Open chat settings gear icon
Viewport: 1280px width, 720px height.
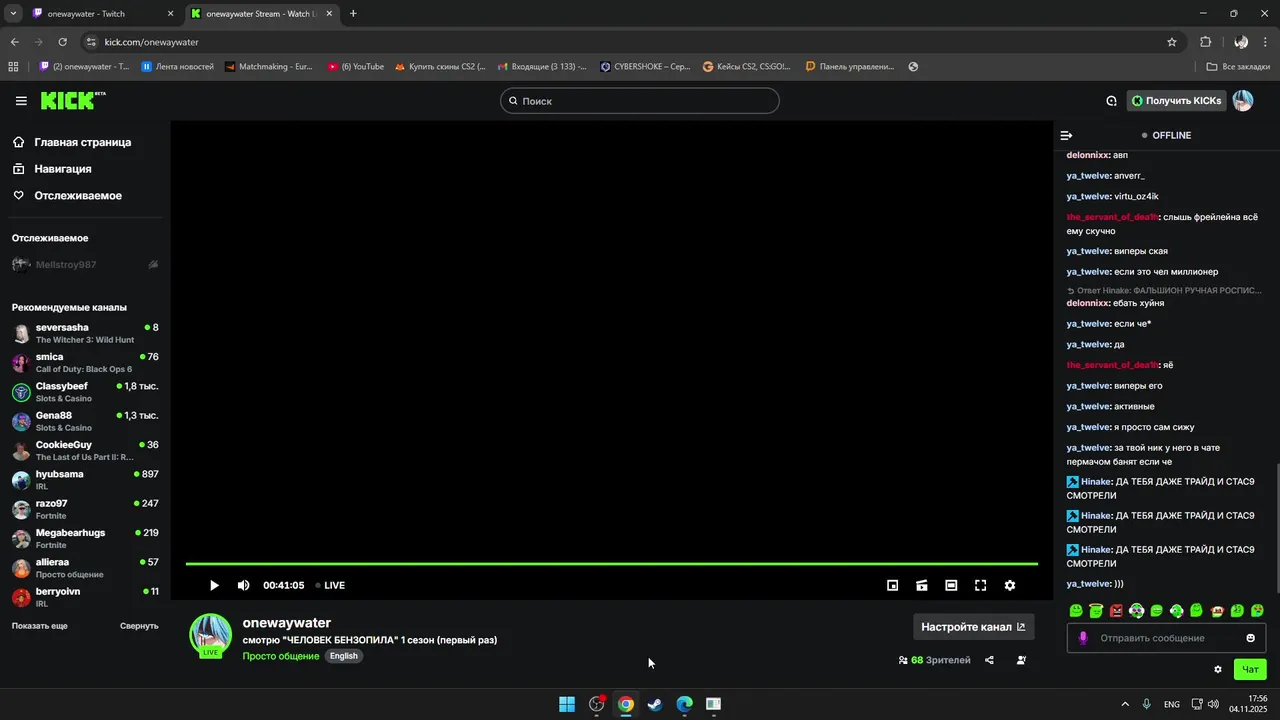pos(1218,669)
